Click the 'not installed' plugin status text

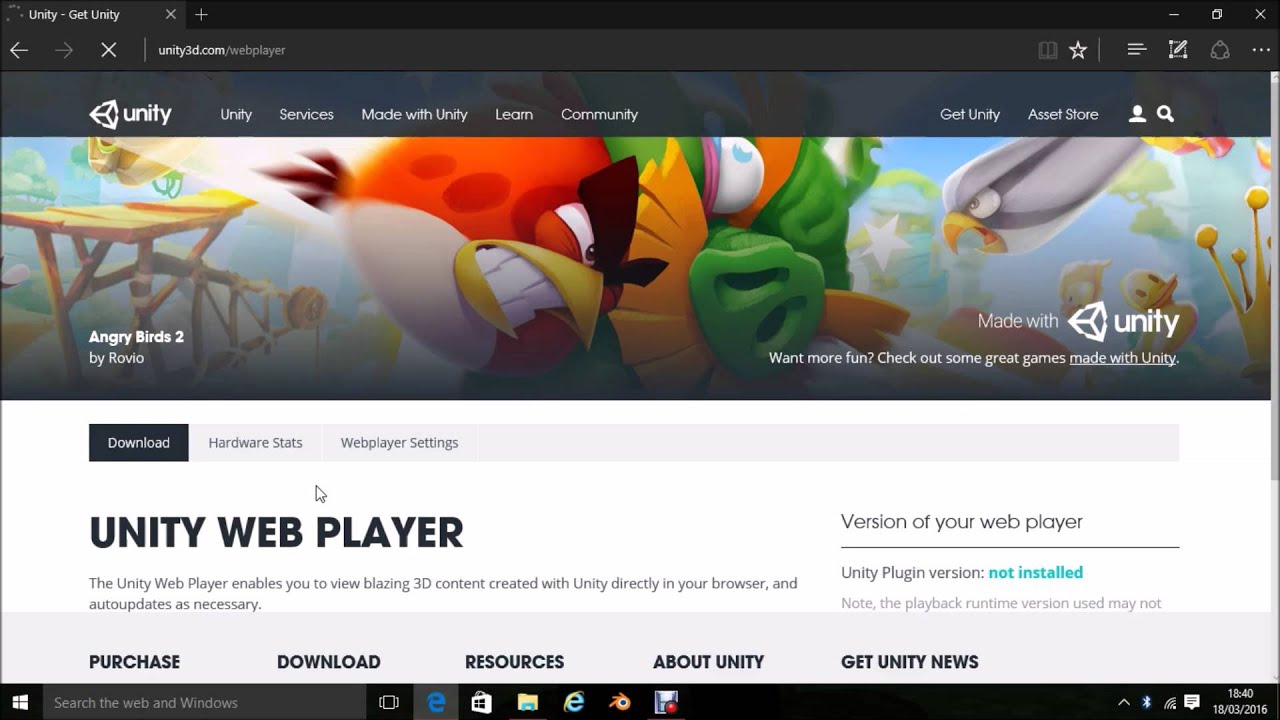[1035, 573]
